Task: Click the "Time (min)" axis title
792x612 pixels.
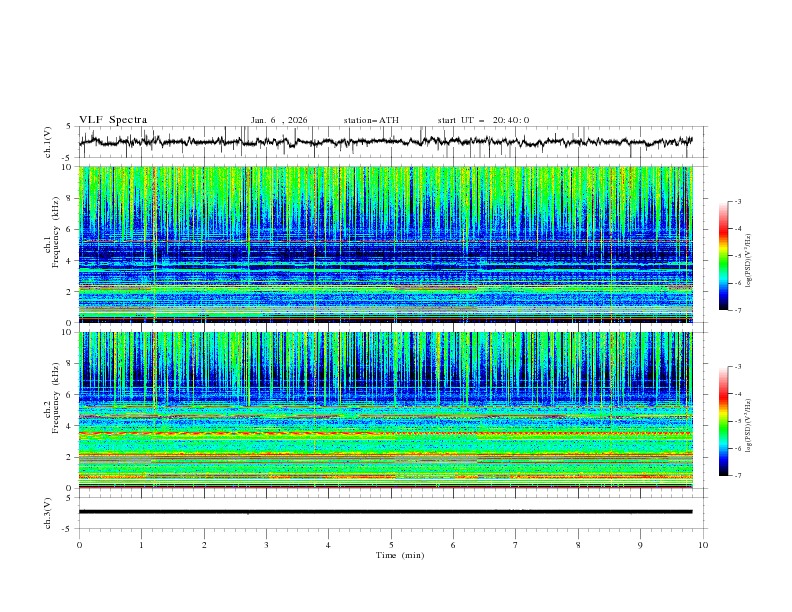Action: pyautogui.click(x=400, y=555)
